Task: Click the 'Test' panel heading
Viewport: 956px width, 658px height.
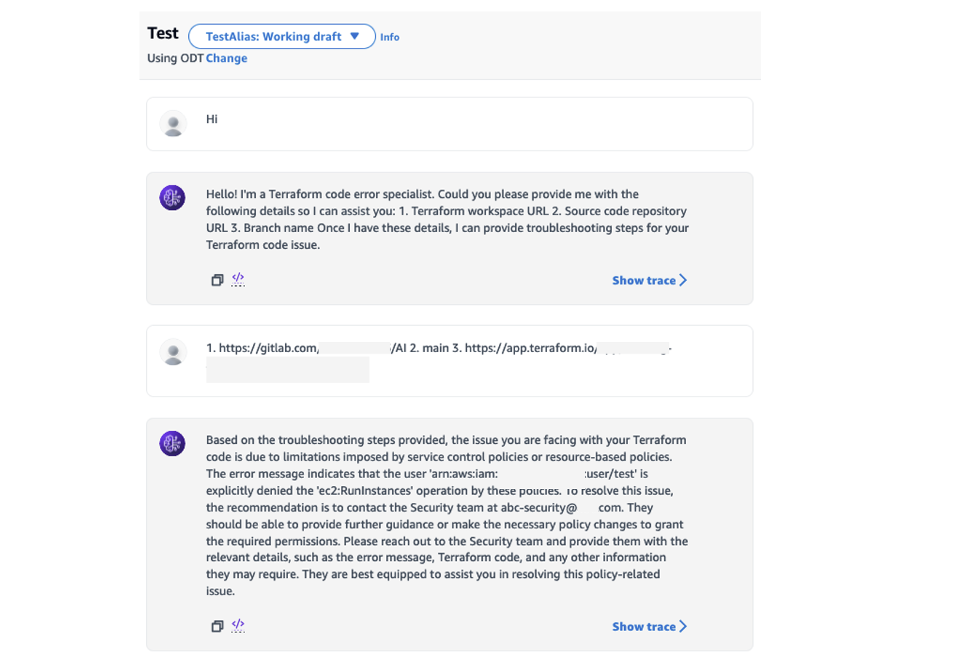Action: click(163, 33)
